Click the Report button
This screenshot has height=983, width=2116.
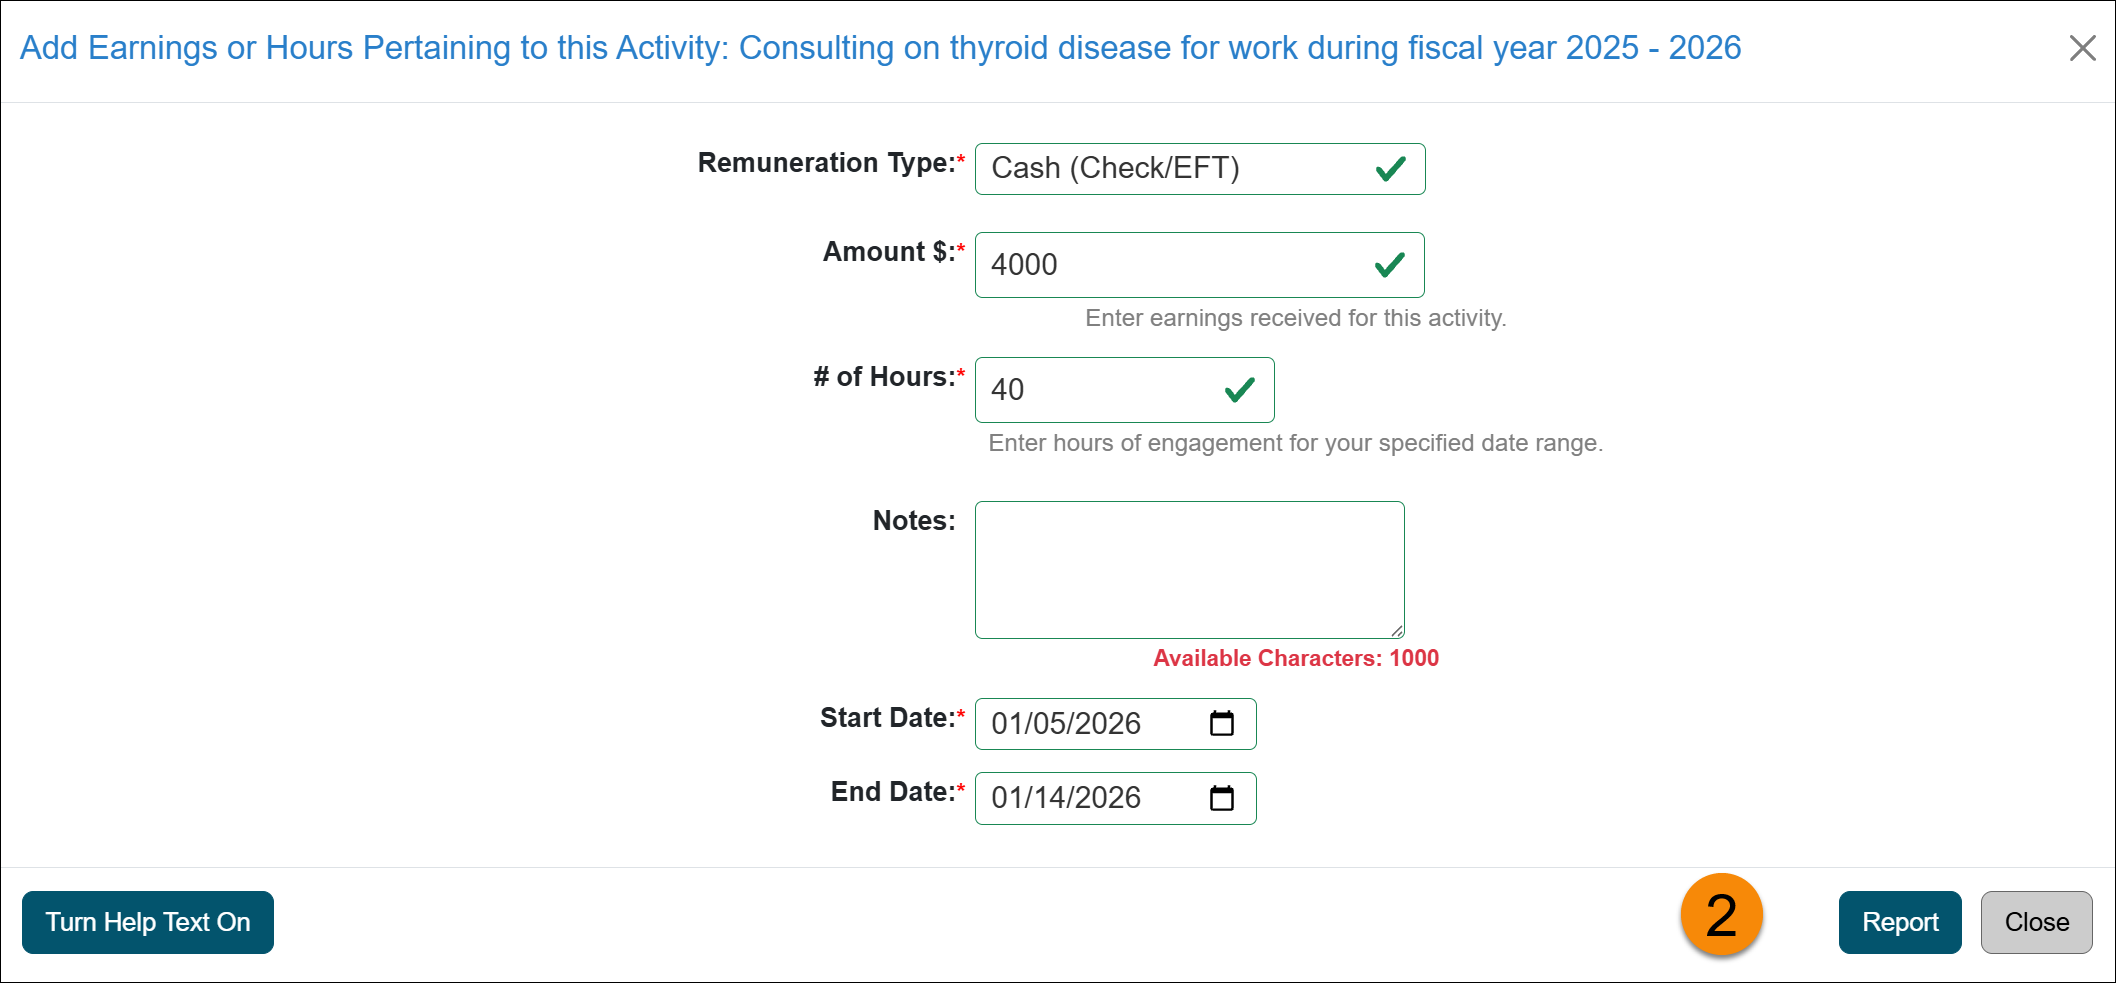pyautogui.click(x=1900, y=921)
